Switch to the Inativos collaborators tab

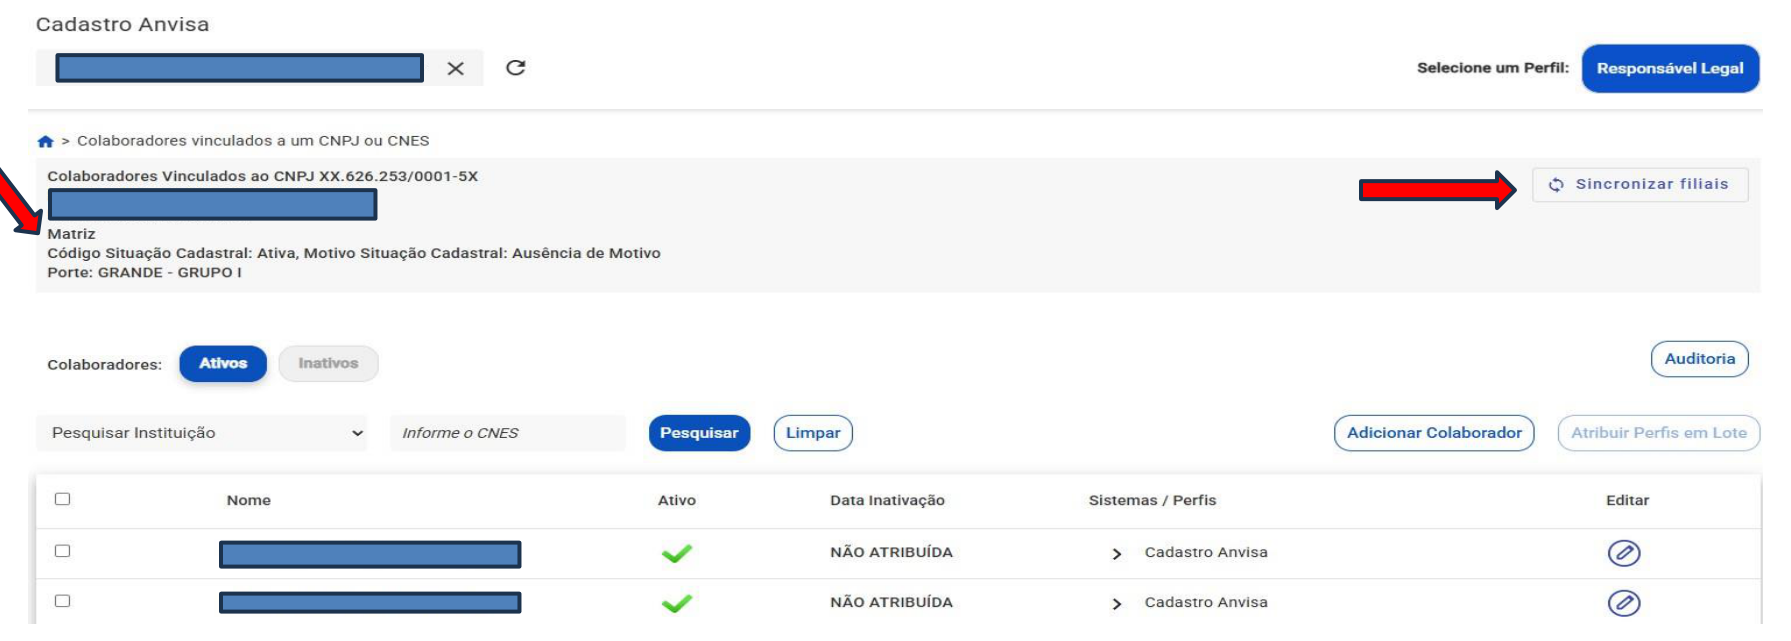pos(328,364)
